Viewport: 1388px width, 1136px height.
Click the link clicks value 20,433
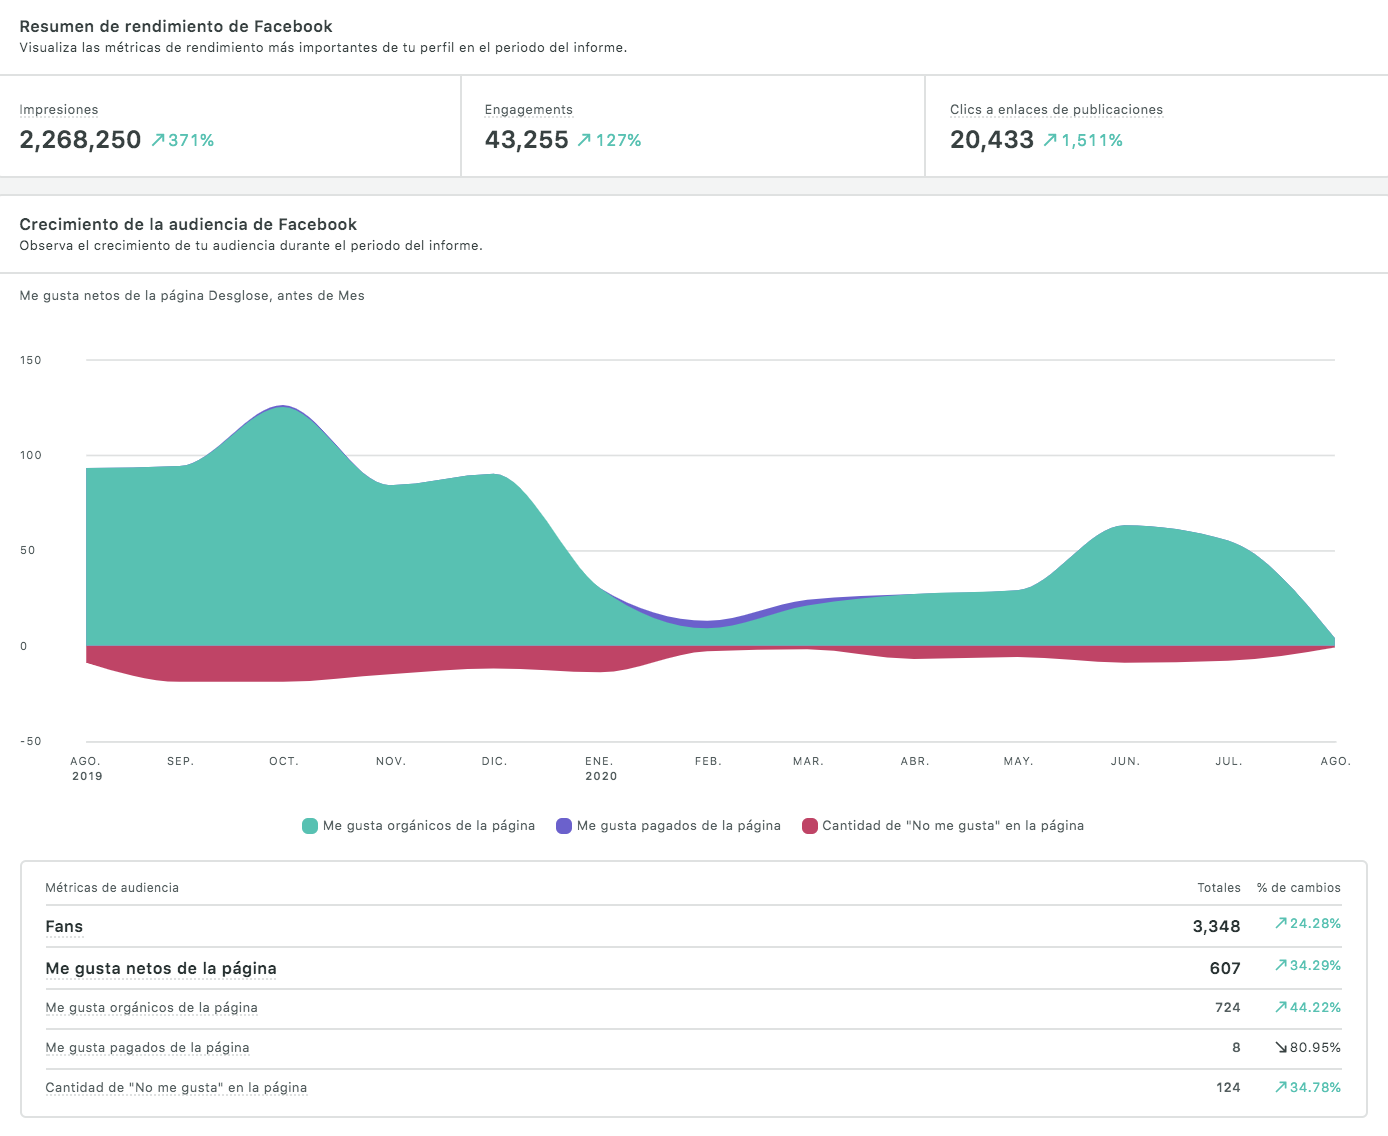(x=992, y=140)
